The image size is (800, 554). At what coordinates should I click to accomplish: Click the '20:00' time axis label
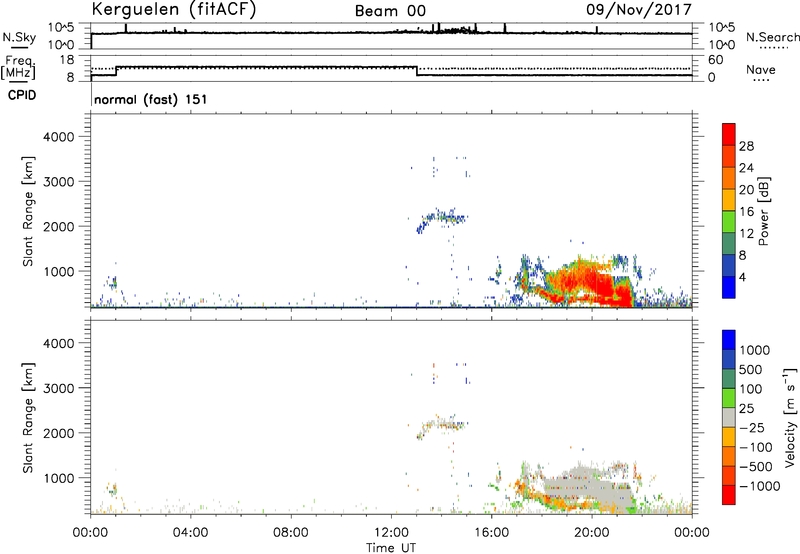point(591,533)
